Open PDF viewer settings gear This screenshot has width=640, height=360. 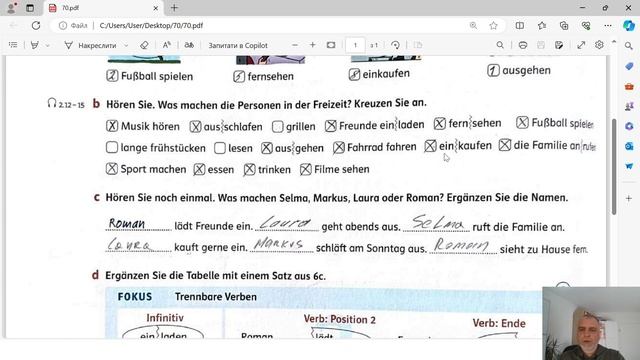coord(599,45)
